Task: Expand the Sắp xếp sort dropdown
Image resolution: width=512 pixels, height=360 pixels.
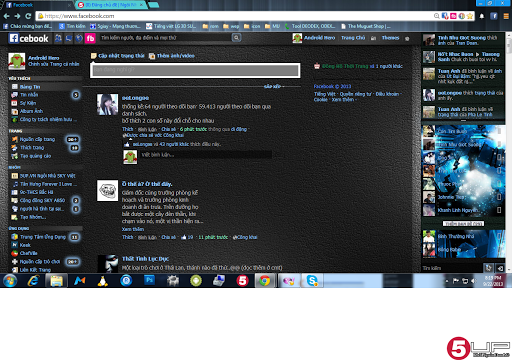Action: tap(273, 86)
